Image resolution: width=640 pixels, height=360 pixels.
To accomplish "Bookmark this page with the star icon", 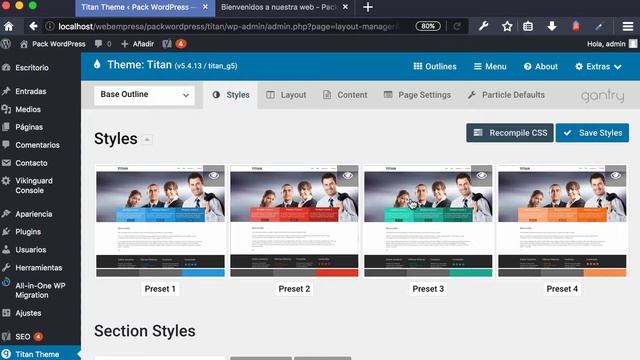I will pyautogui.click(x=507, y=27).
